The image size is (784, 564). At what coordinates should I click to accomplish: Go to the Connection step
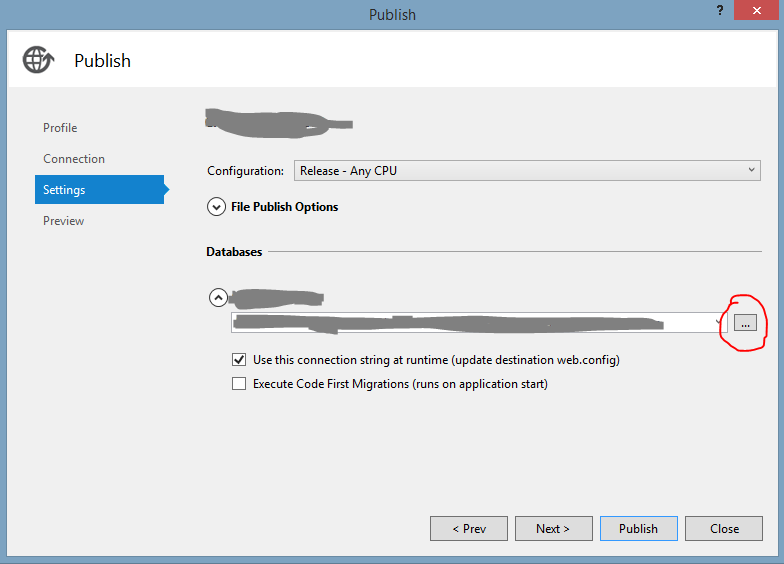pyautogui.click(x=74, y=159)
